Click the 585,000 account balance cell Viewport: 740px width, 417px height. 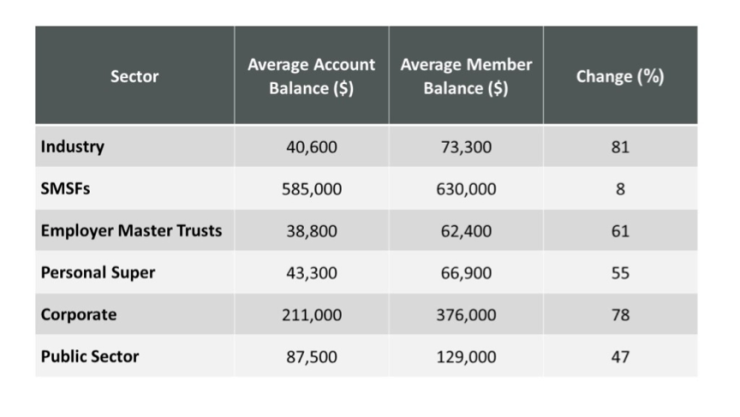[x=312, y=189]
